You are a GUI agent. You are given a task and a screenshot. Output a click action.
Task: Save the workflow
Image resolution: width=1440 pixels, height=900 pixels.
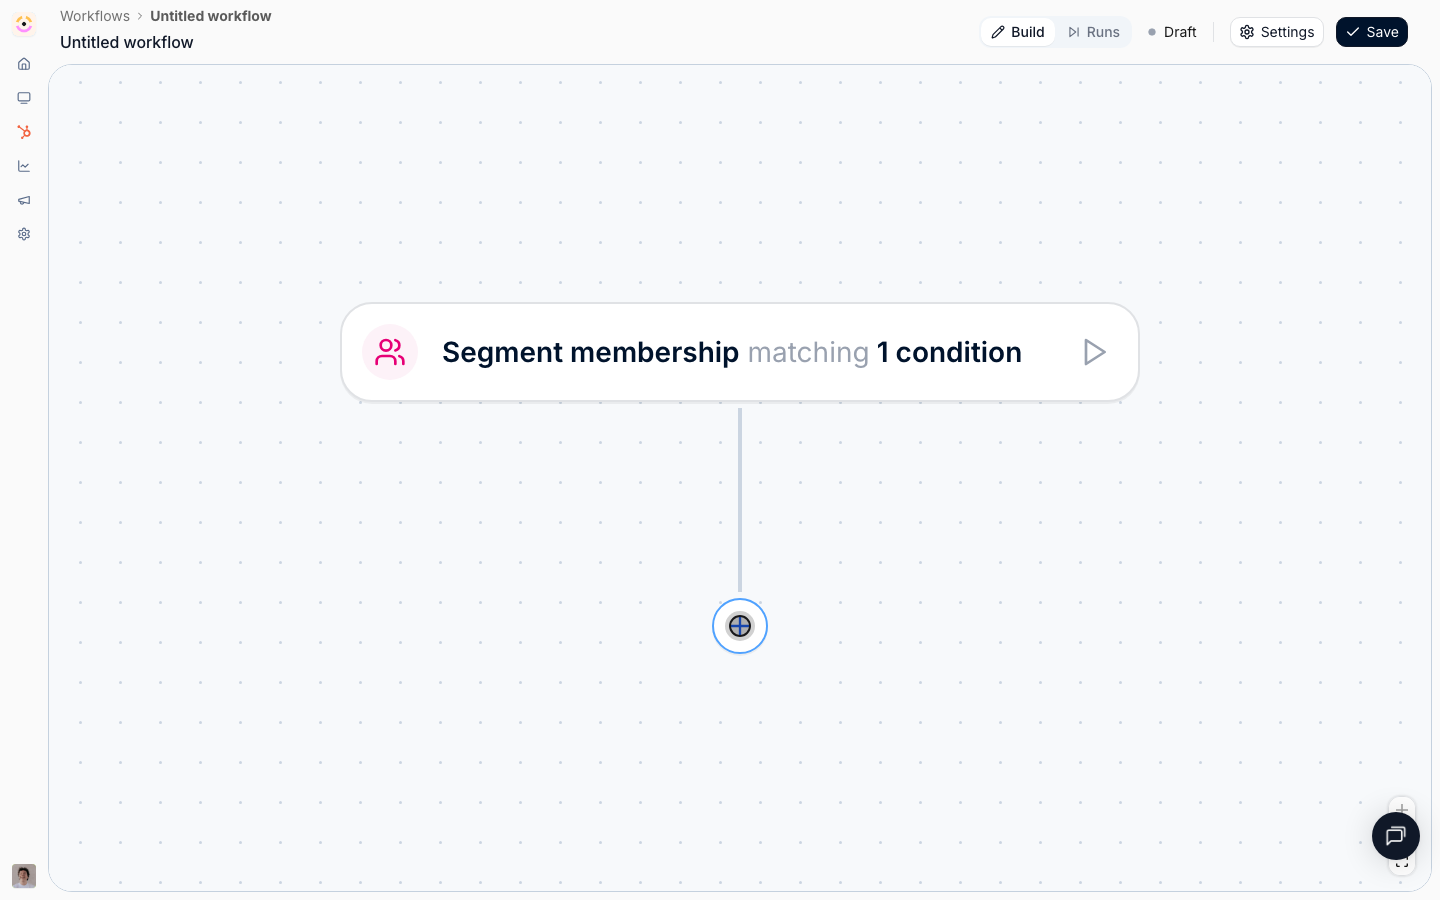1372,32
